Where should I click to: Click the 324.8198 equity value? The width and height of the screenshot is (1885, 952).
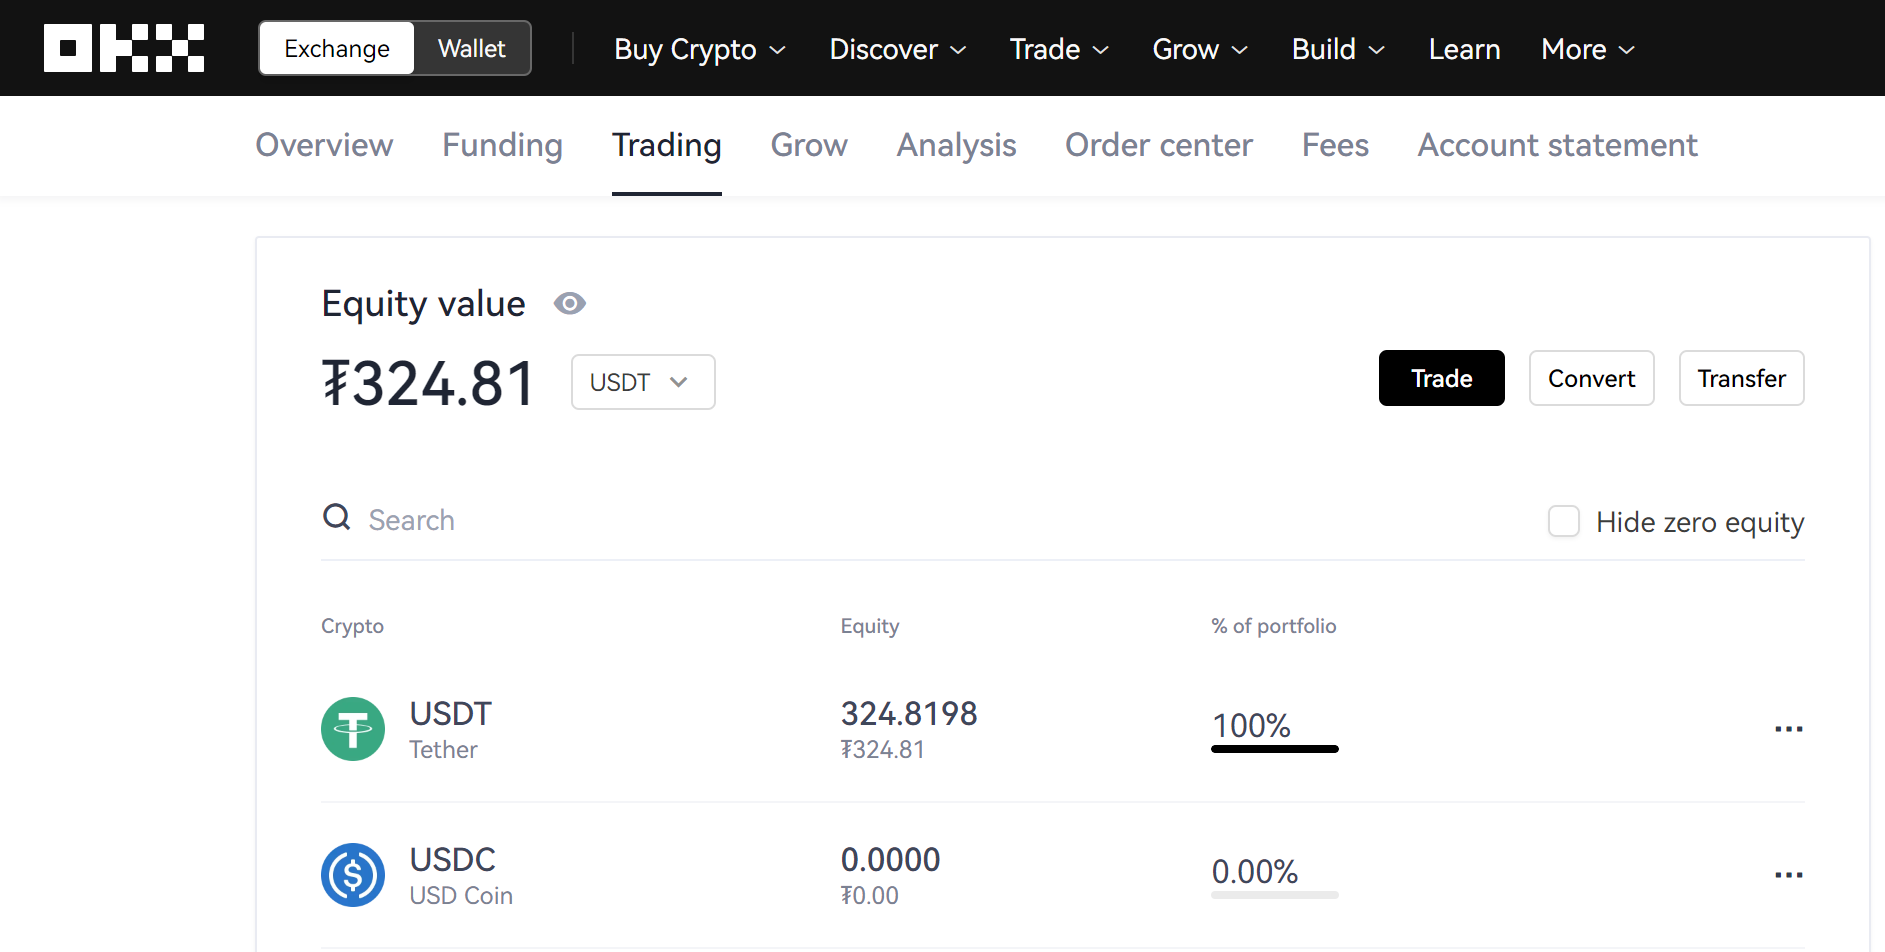[909, 714]
